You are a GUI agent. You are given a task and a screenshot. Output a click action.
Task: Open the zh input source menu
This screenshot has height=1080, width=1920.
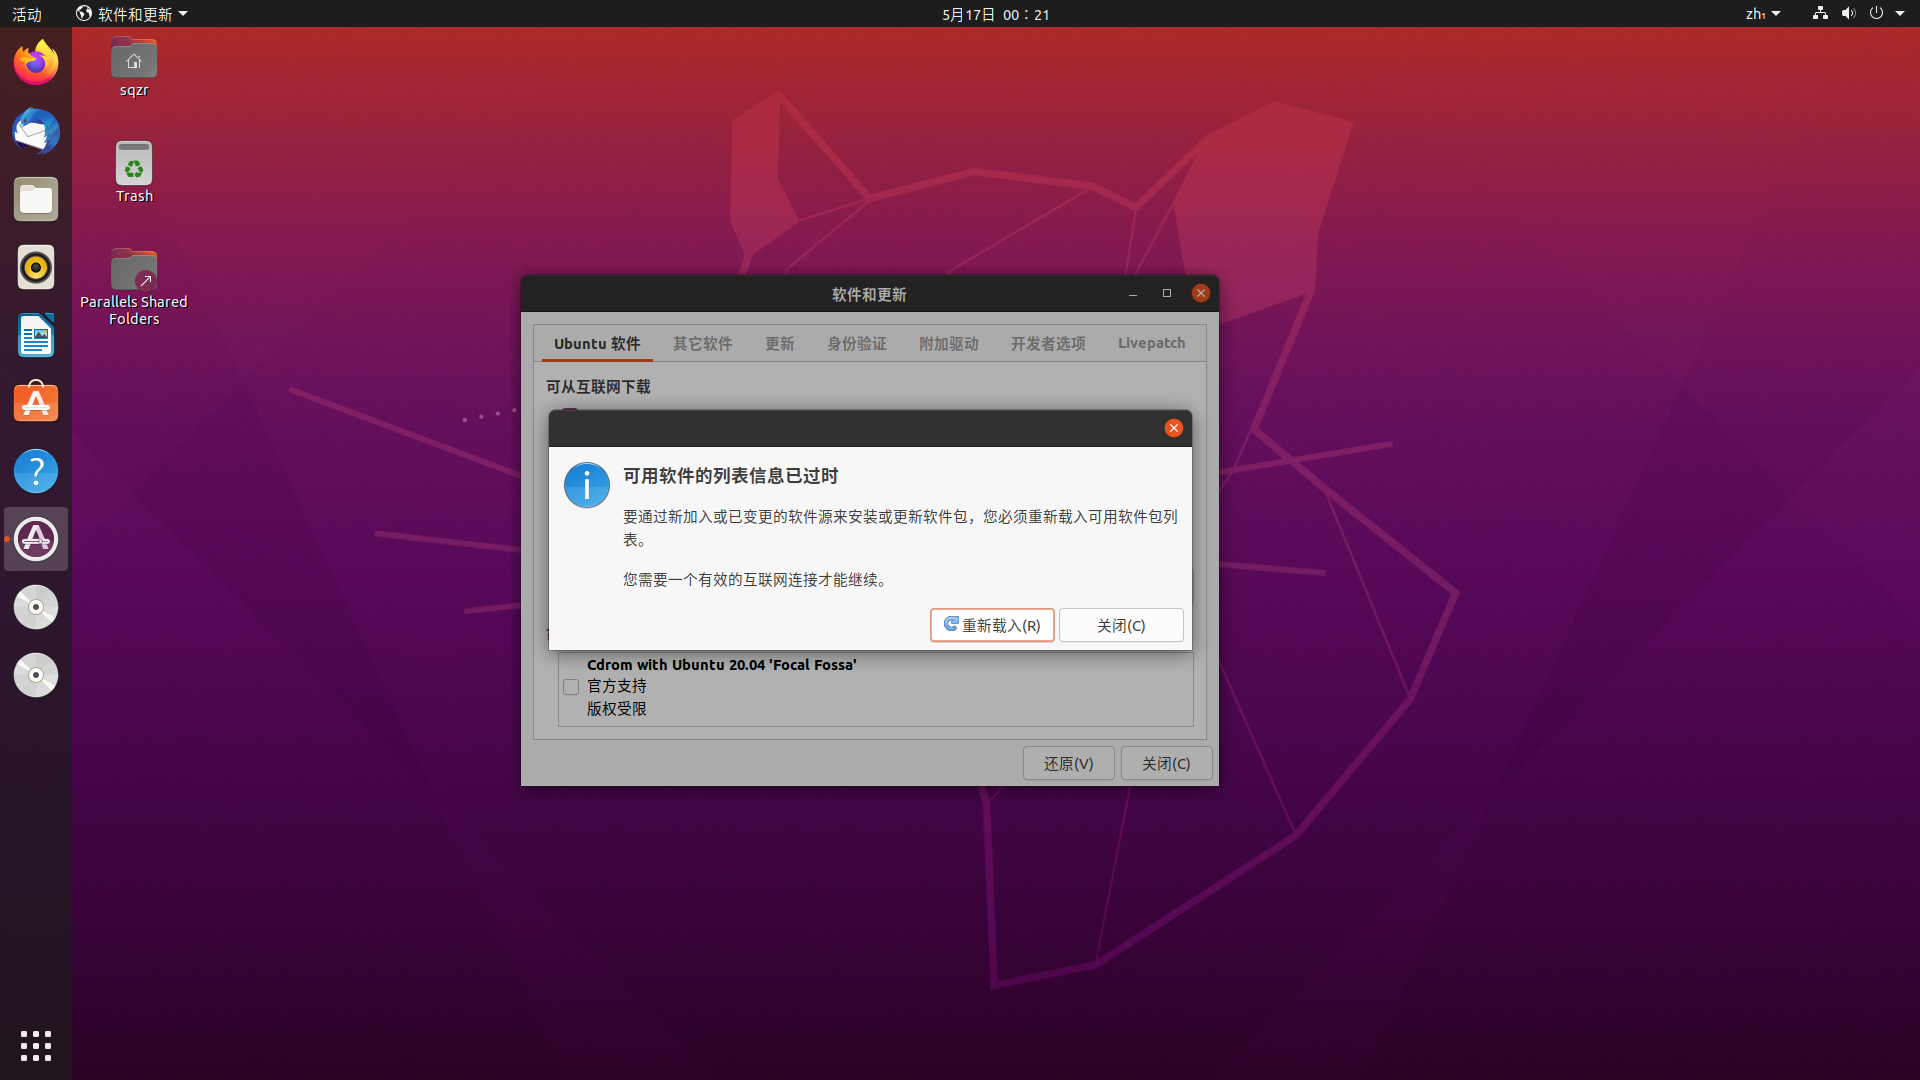1763,14
